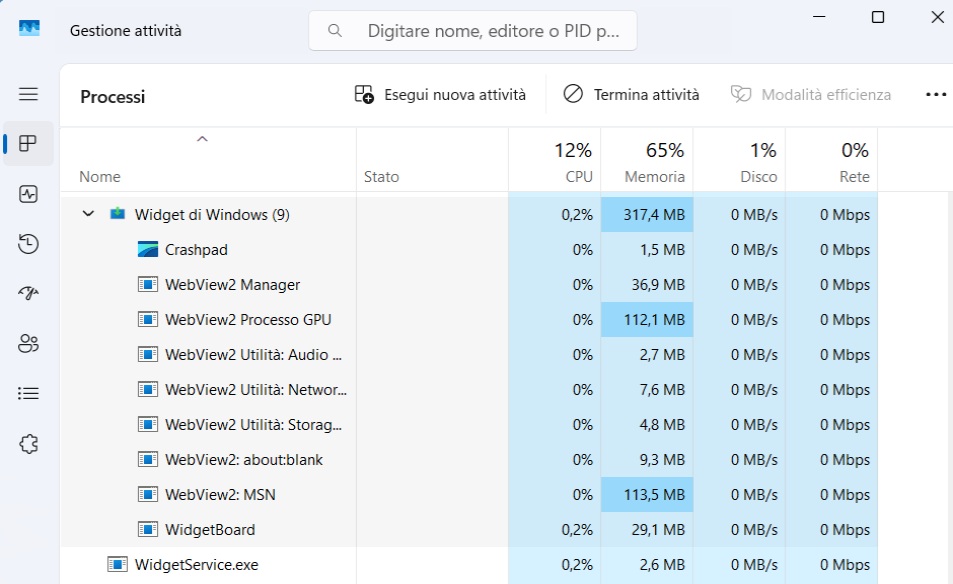
Task: Open the Performance sidebar icon
Action: pos(28,194)
